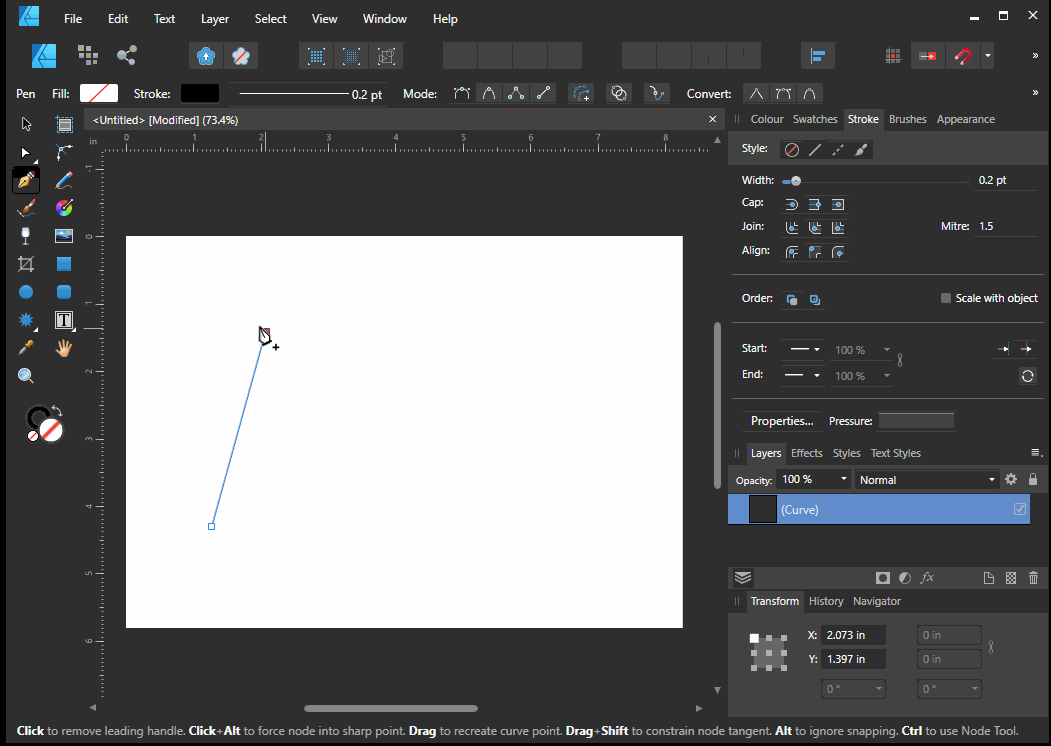The height and width of the screenshot is (746, 1051).
Task: Select the Ellipse tool
Action: click(25, 291)
